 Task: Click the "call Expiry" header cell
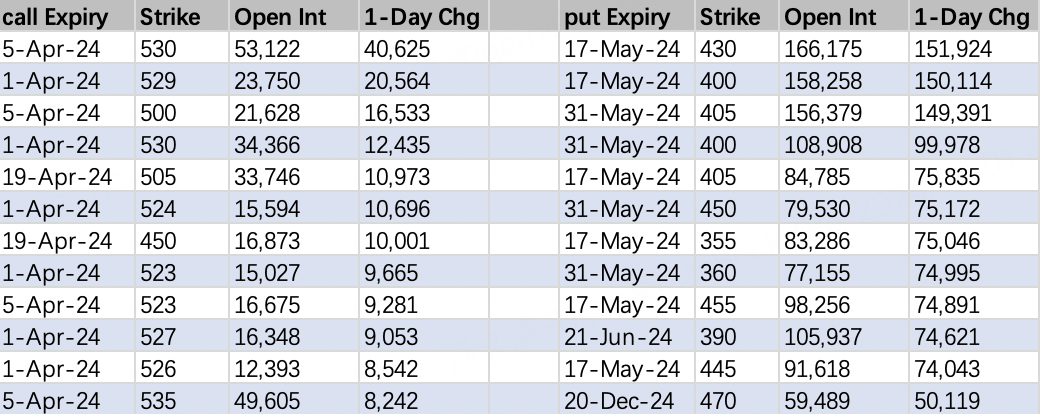tap(66, 17)
